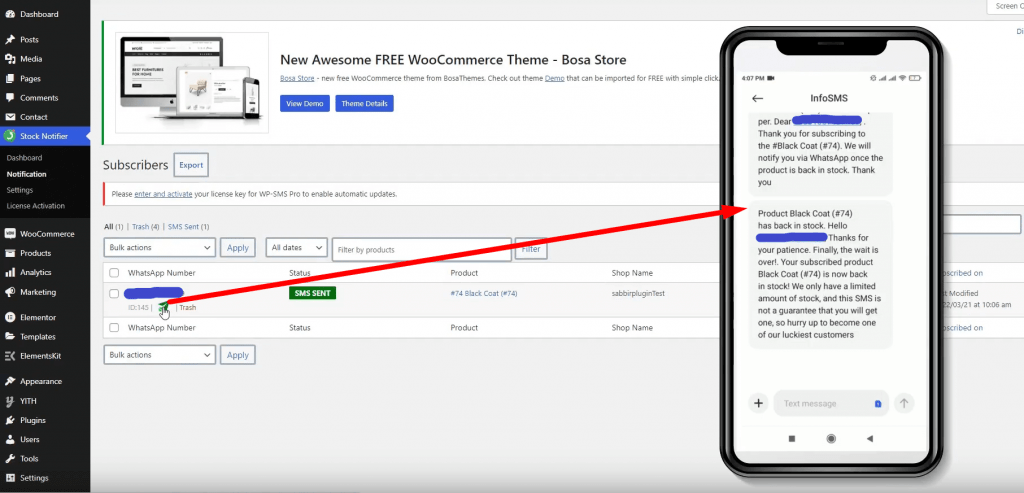
Task: Click the top Apply button
Action: [238, 248]
